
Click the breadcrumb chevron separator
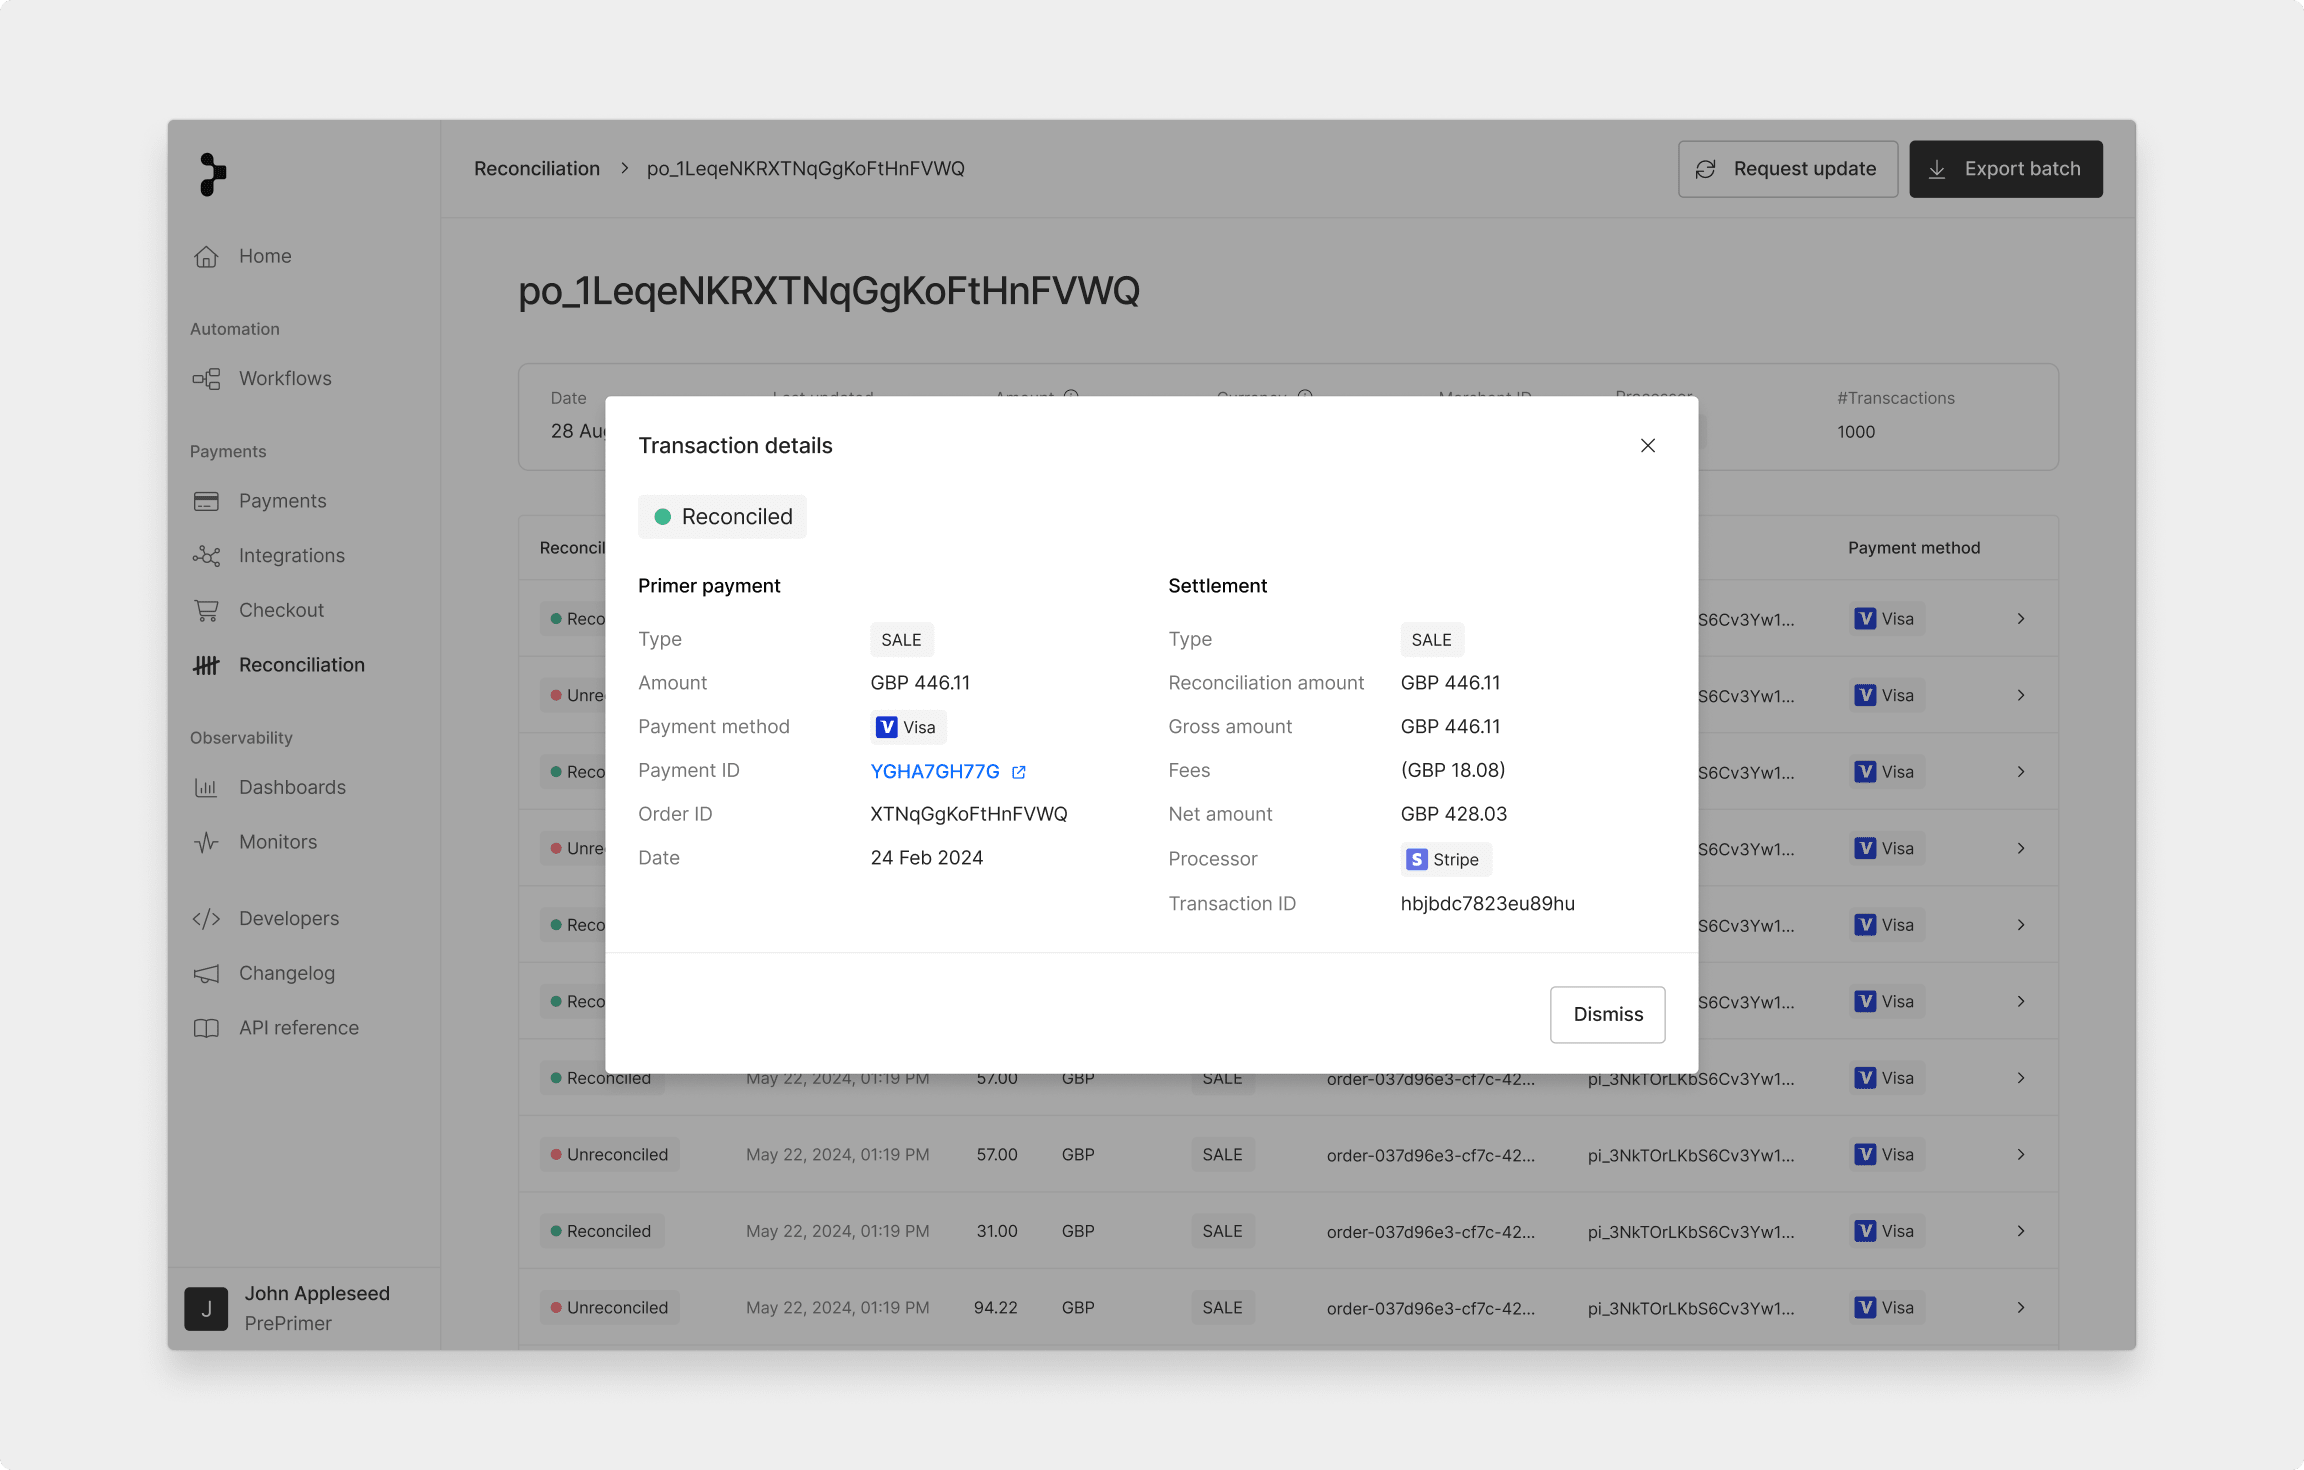tap(624, 169)
